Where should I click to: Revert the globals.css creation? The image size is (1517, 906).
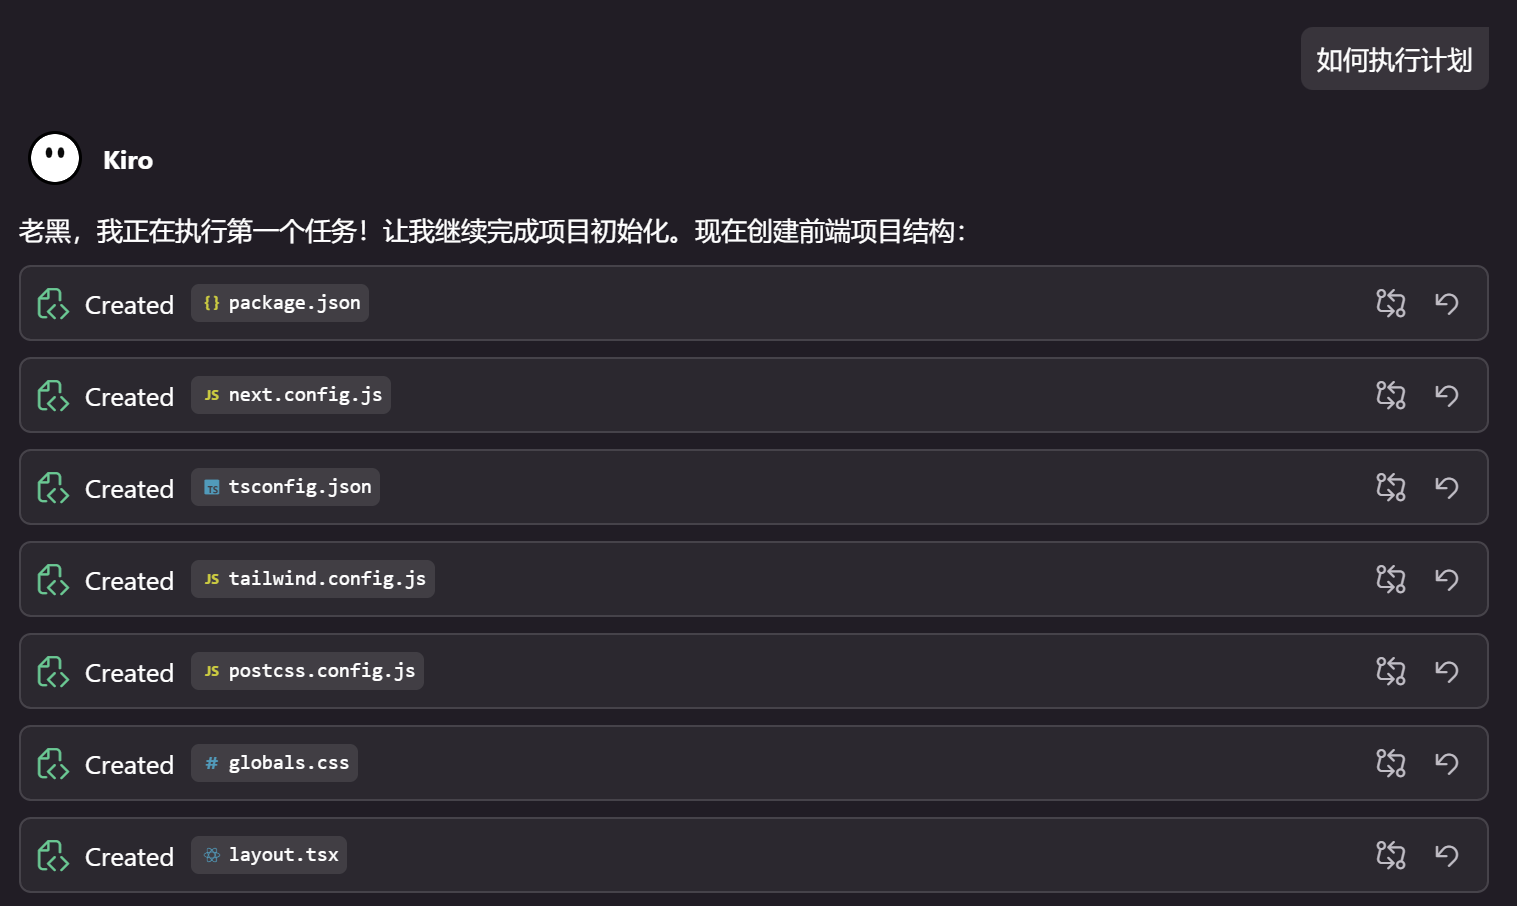(x=1447, y=763)
